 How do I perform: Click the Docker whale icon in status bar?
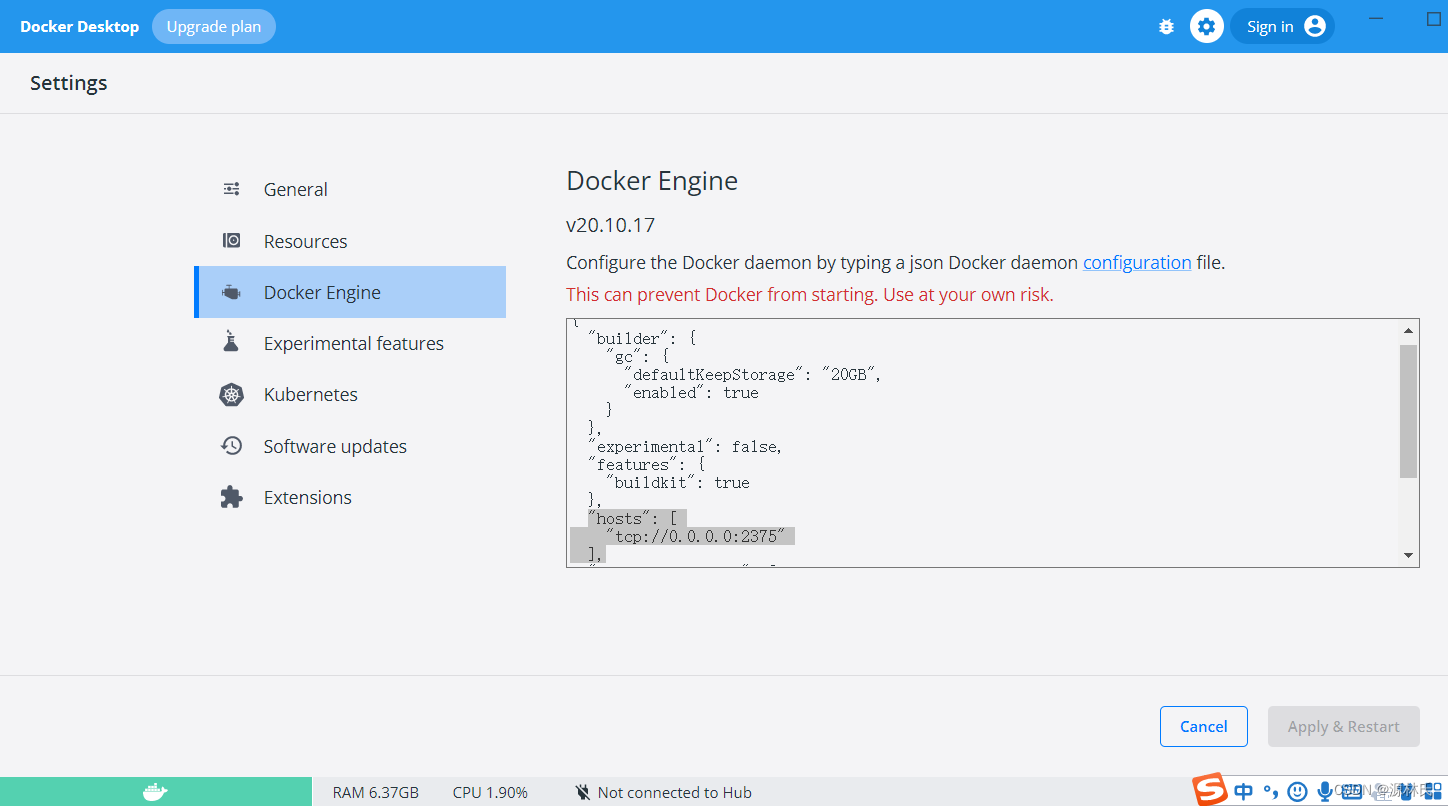155,792
